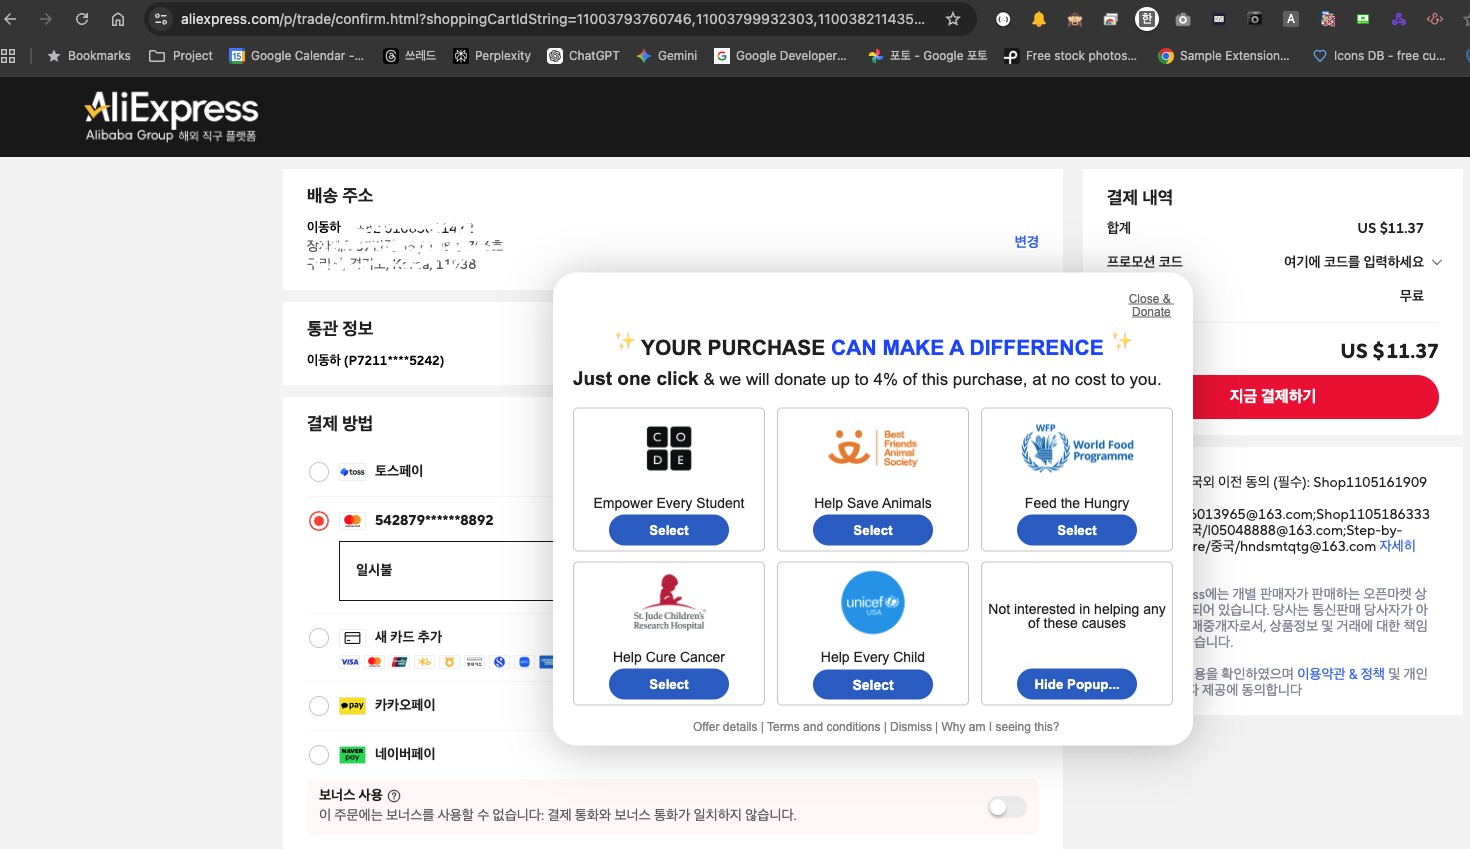Go back with the browser back arrow
The image size is (1470, 849).
[10, 19]
